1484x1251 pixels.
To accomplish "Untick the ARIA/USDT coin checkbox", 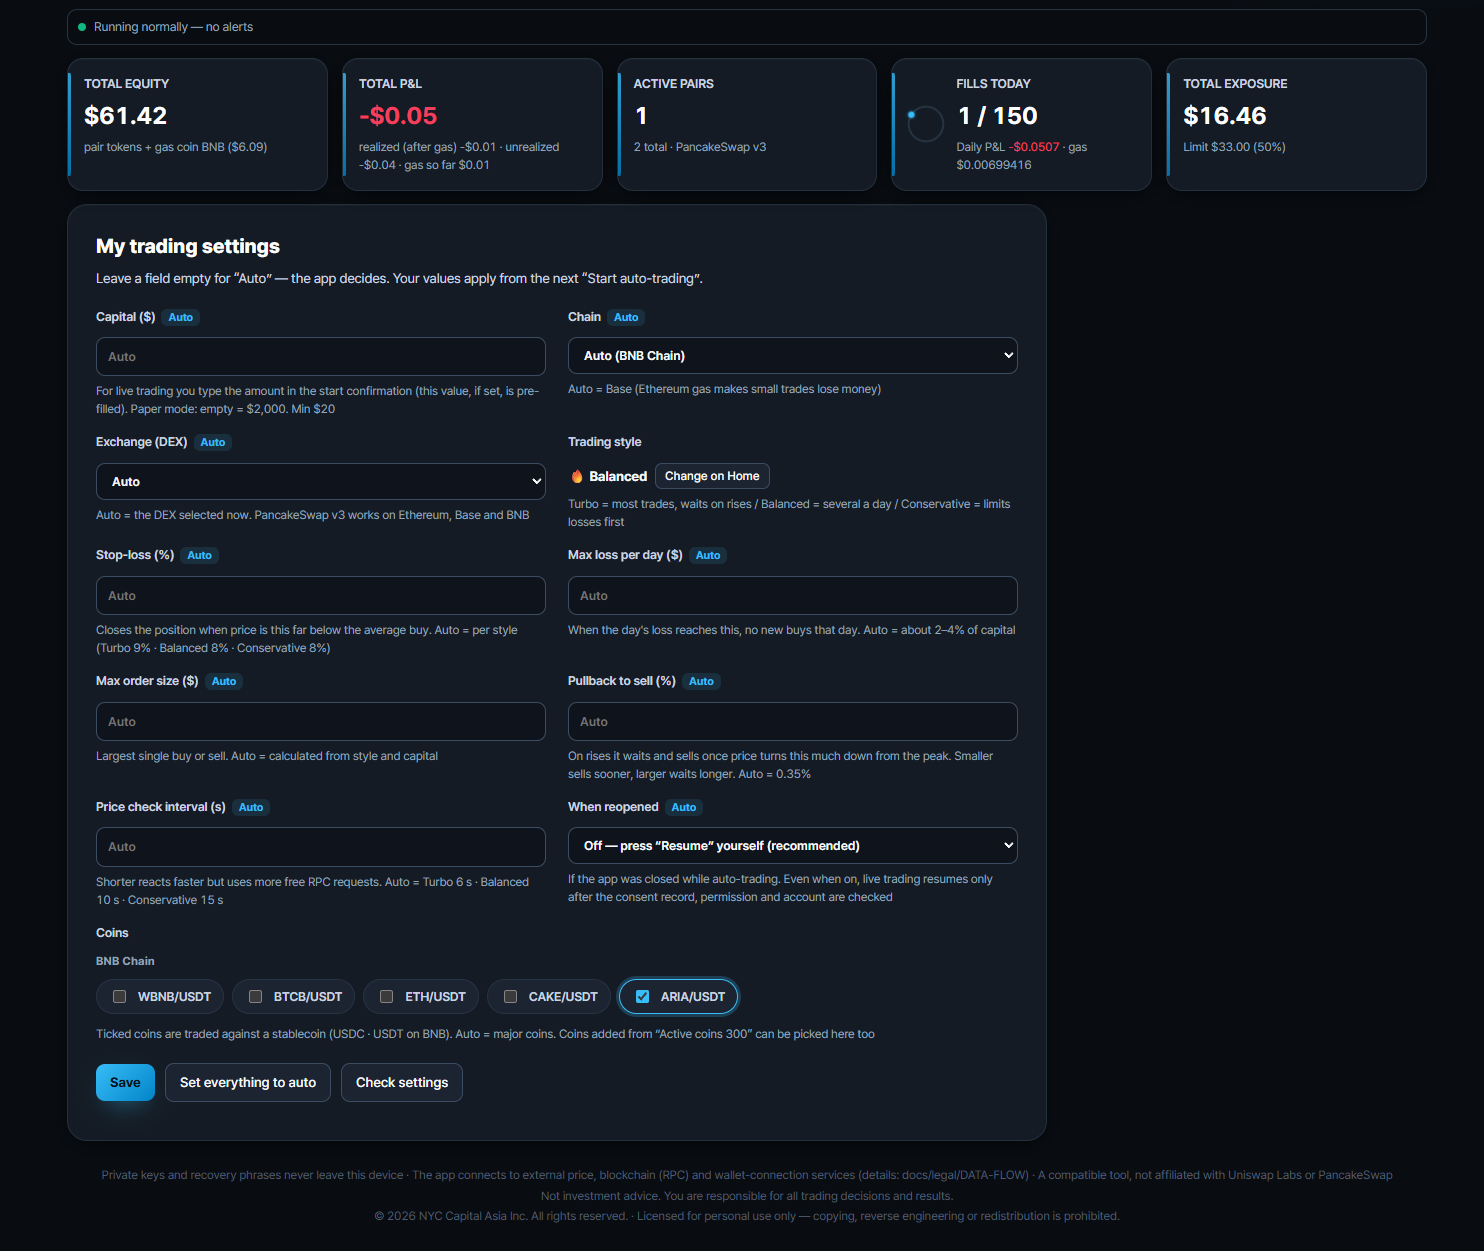I will (x=643, y=997).
